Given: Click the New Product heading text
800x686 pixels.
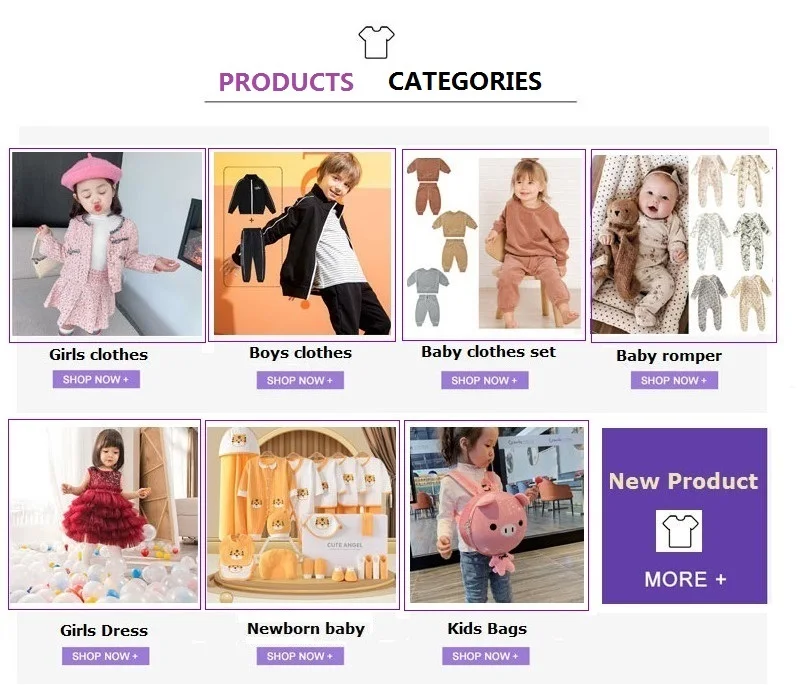Looking at the screenshot, I should [x=684, y=481].
